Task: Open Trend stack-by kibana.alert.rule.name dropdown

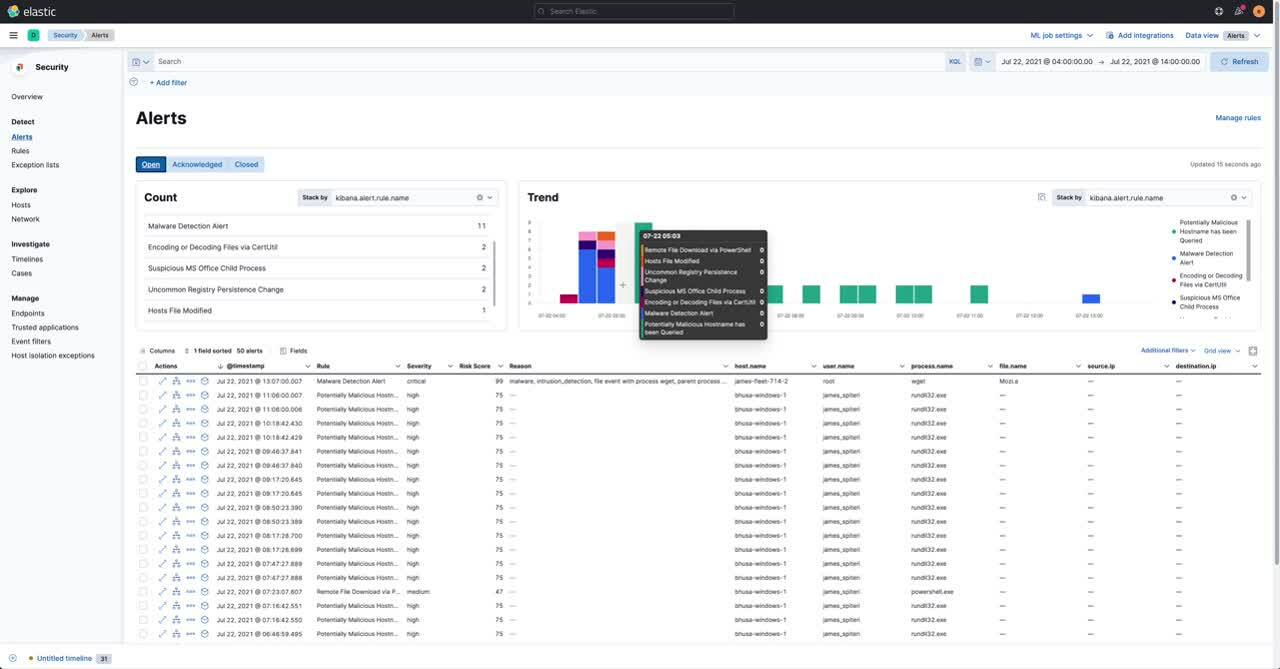Action: (1168, 197)
